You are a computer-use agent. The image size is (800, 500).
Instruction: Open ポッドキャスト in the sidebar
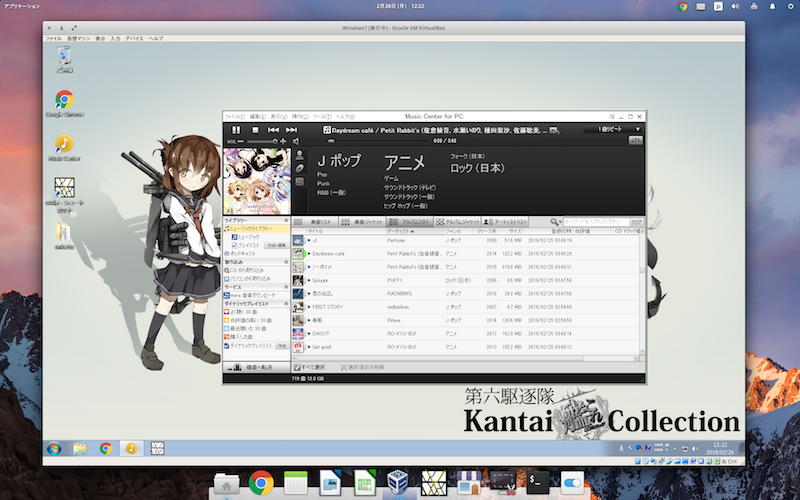tap(240, 254)
